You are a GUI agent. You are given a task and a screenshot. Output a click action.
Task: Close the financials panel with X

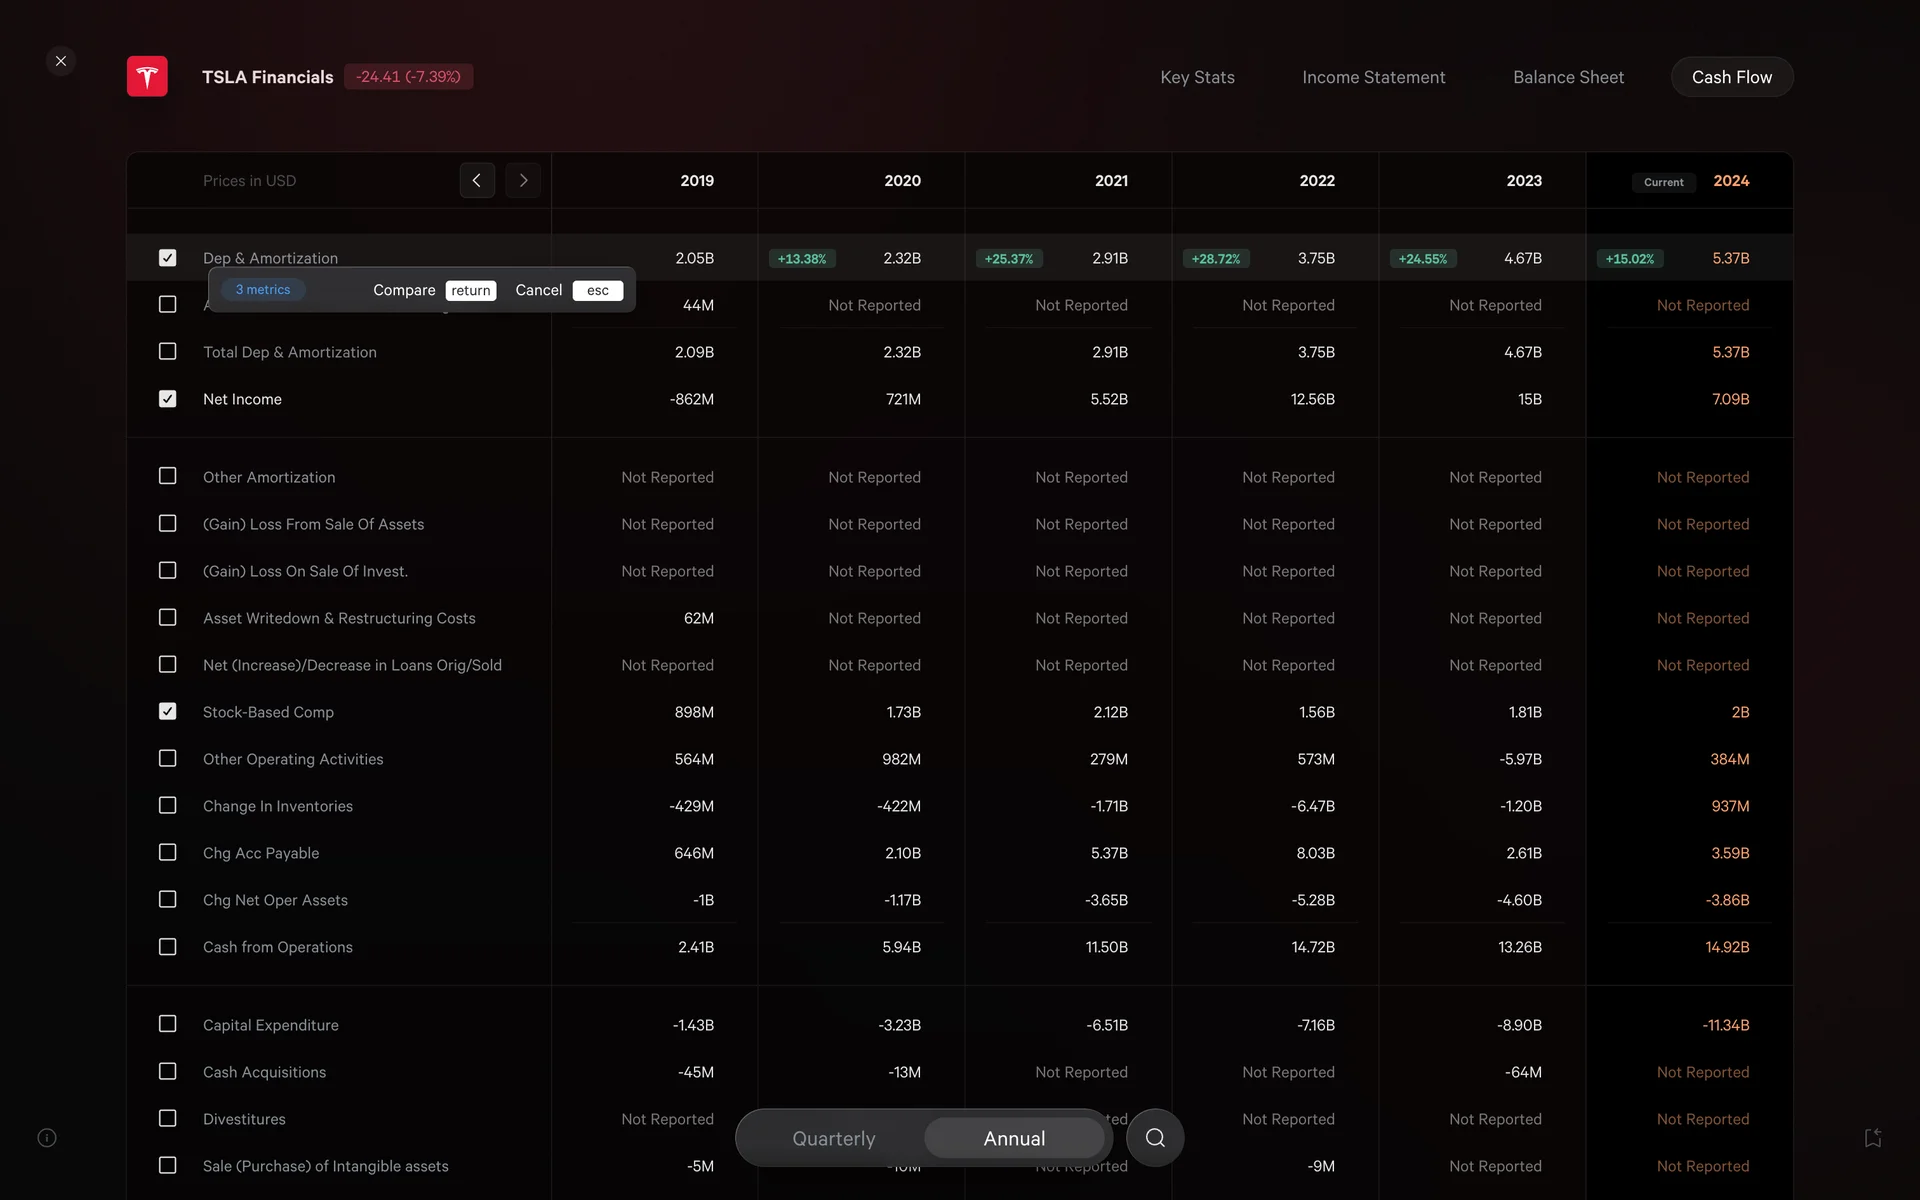coord(61,61)
